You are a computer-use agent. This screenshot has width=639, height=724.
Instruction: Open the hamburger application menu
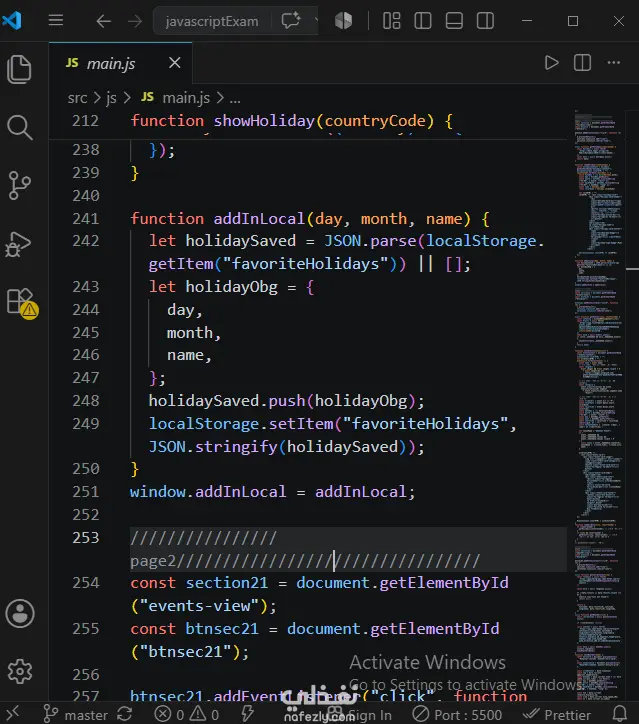click(56, 20)
